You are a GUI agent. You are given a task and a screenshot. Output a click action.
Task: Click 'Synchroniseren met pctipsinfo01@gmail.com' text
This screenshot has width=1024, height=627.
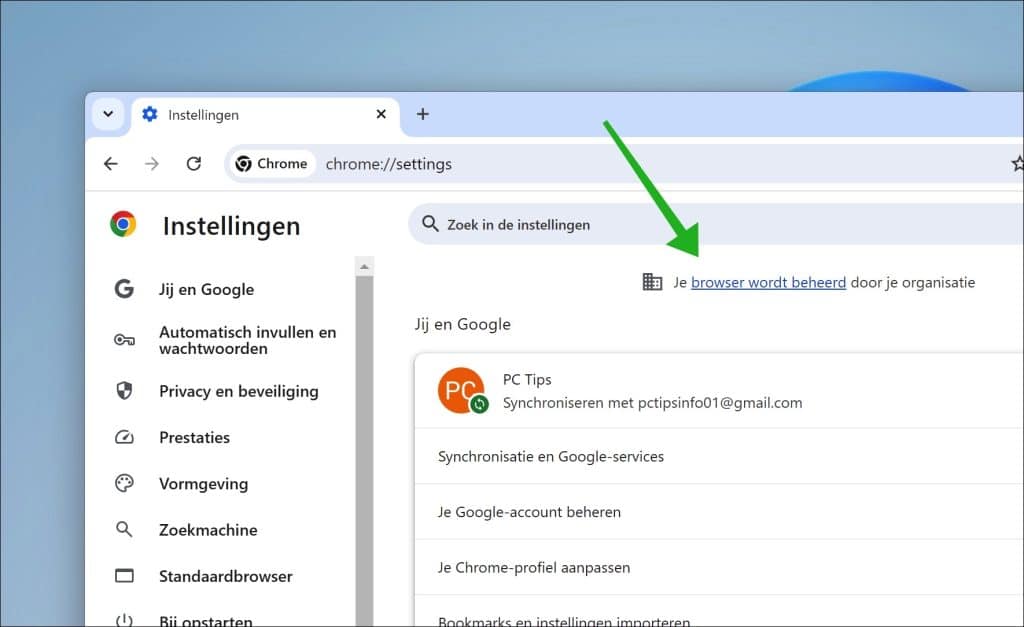tap(652, 403)
